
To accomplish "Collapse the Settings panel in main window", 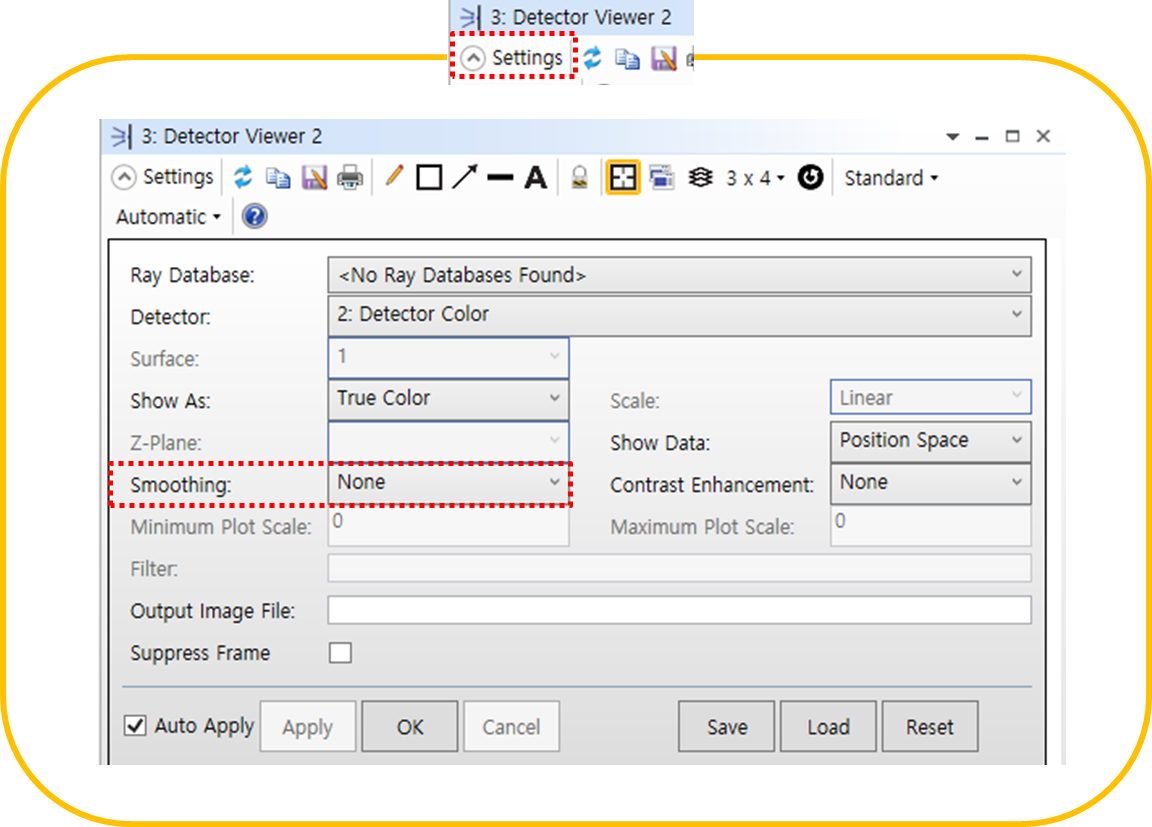I will (162, 177).
